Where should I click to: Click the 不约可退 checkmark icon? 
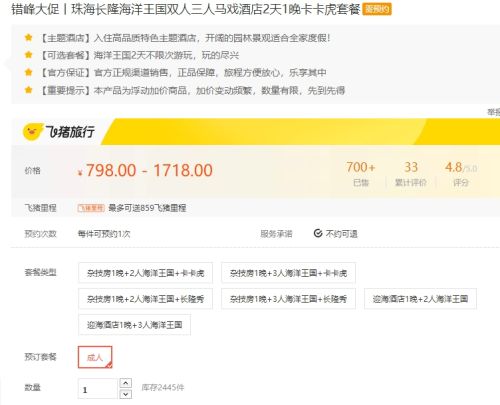point(318,233)
